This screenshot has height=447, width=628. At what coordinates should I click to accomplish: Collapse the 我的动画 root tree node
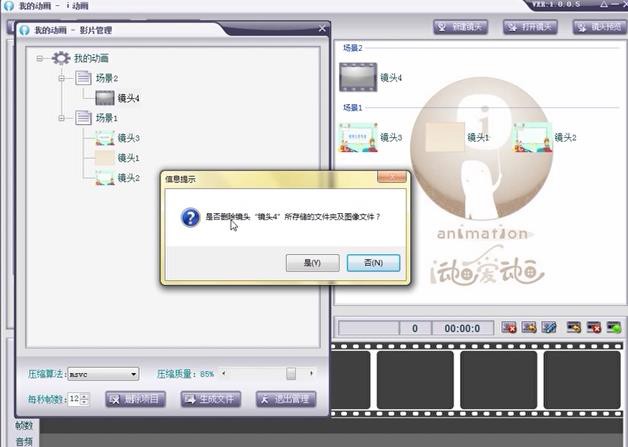[39, 58]
